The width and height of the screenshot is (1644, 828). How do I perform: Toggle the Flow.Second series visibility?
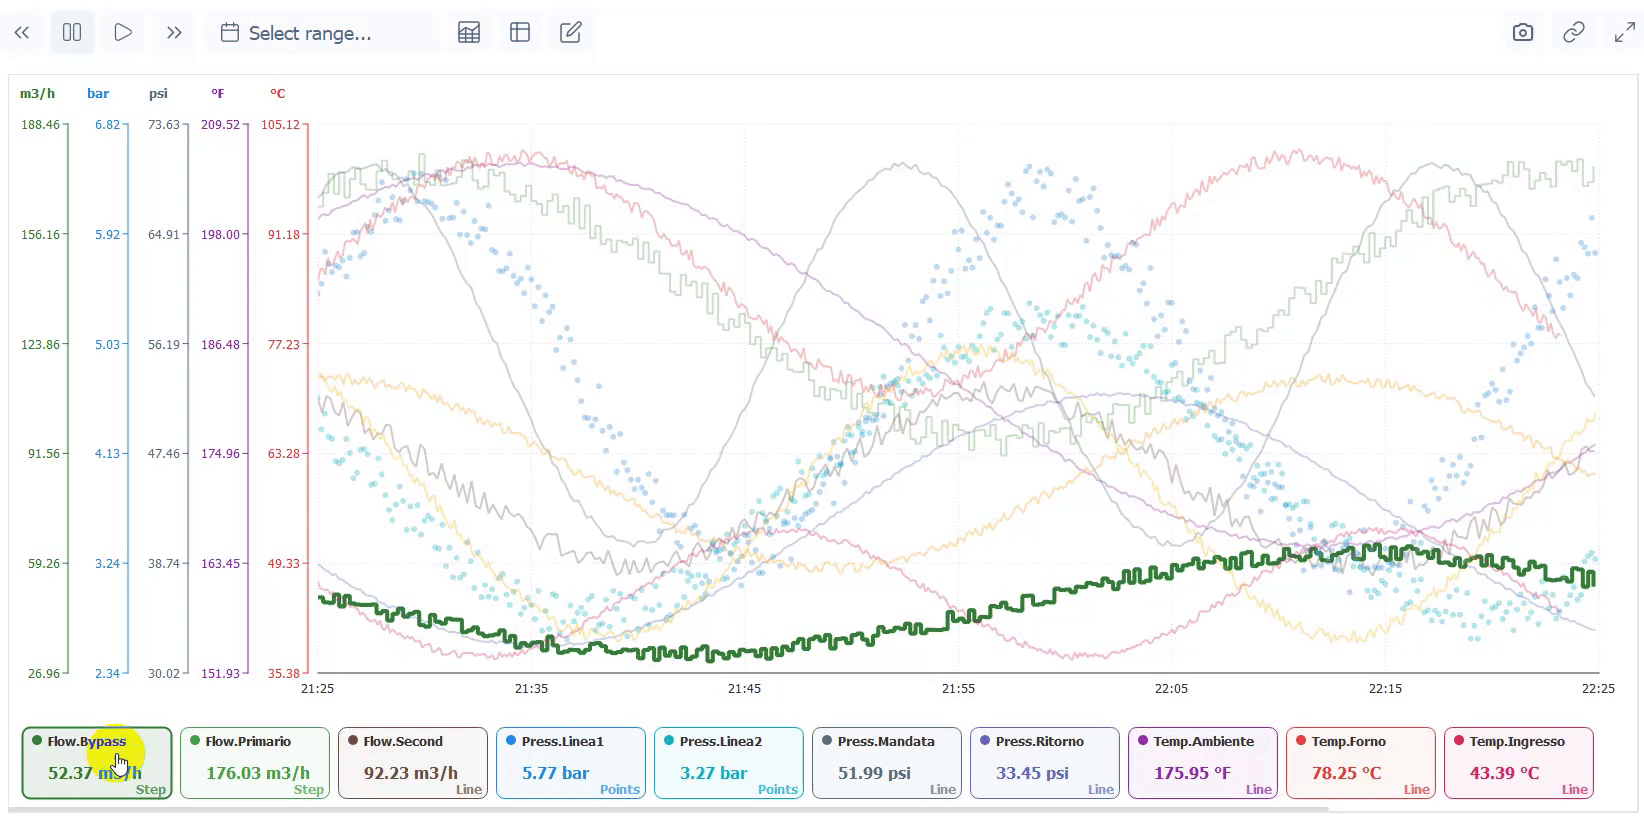click(412, 762)
